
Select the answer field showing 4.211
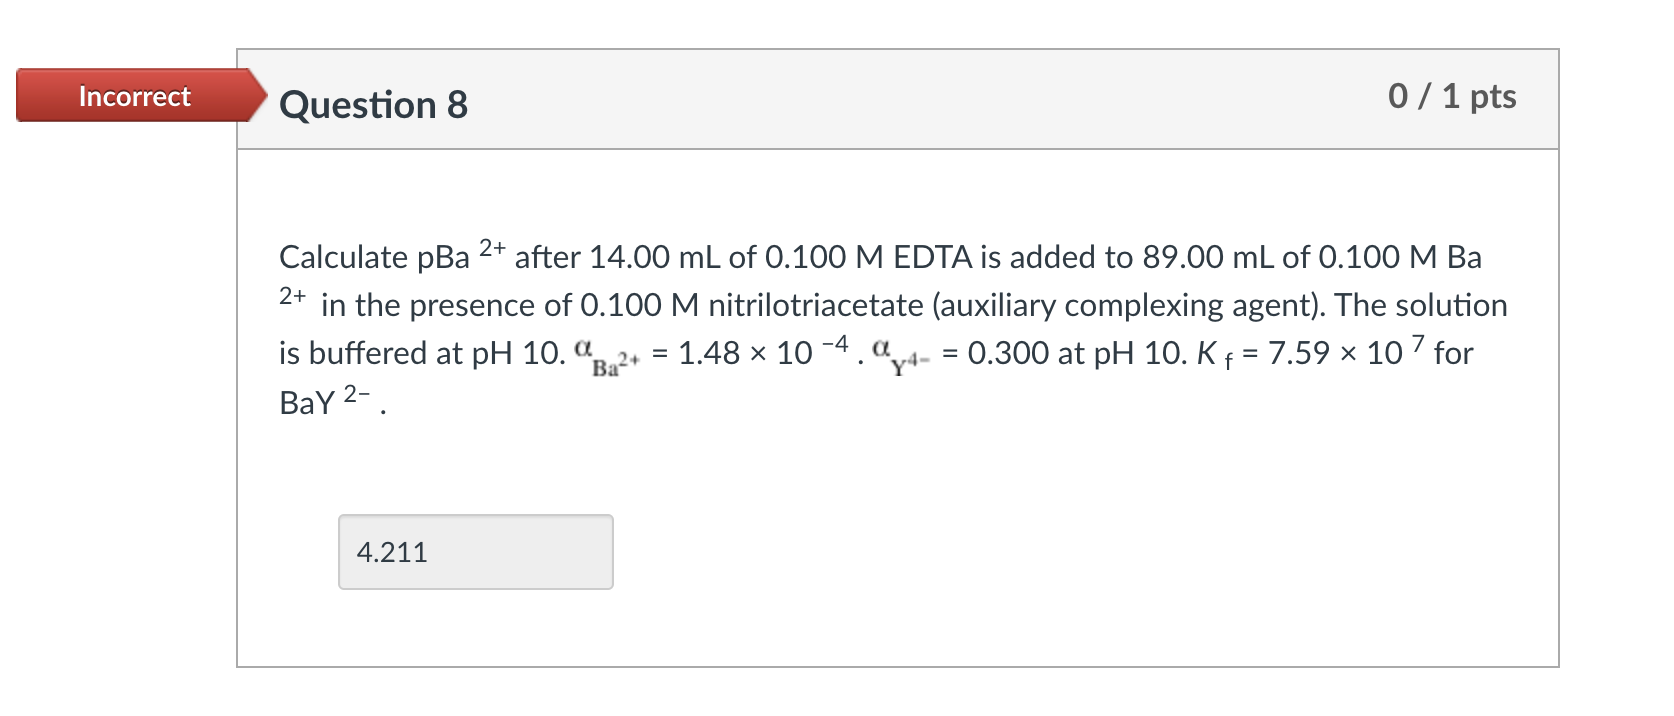tap(475, 551)
